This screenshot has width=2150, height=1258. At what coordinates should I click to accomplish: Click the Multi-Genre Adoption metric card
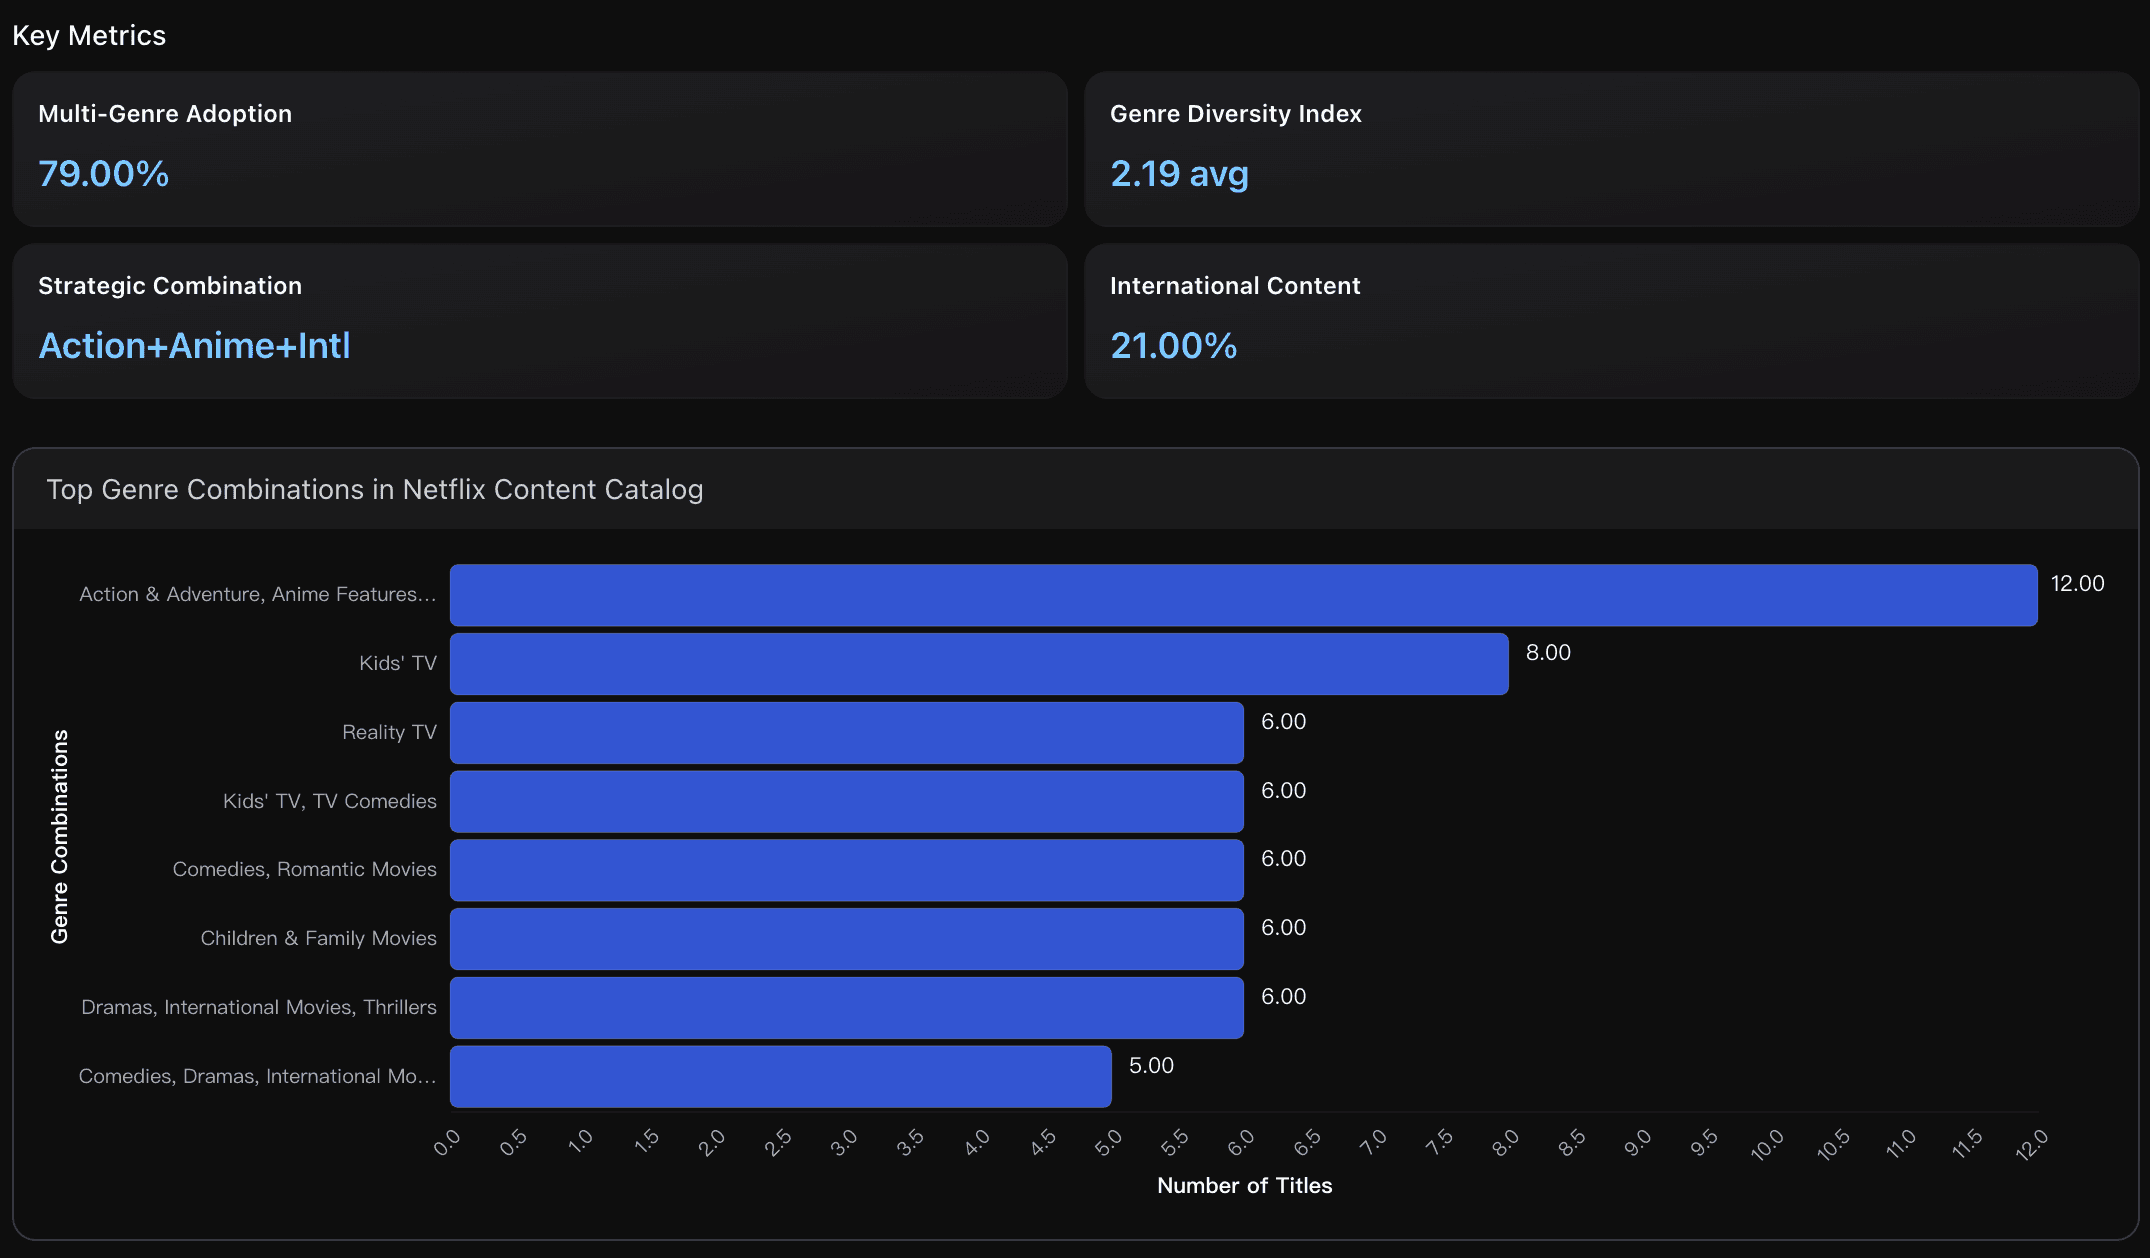coord(540,148)
